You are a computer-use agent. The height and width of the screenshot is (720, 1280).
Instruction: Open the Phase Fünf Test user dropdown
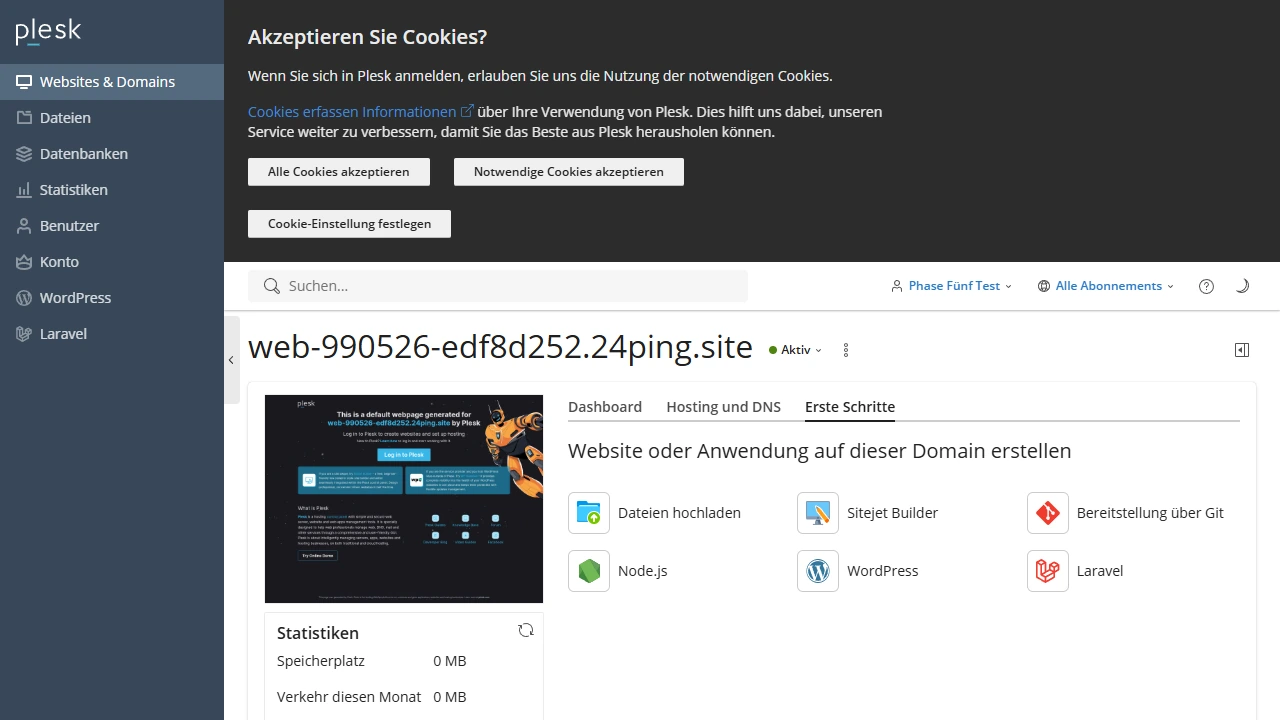pos(951,286)
